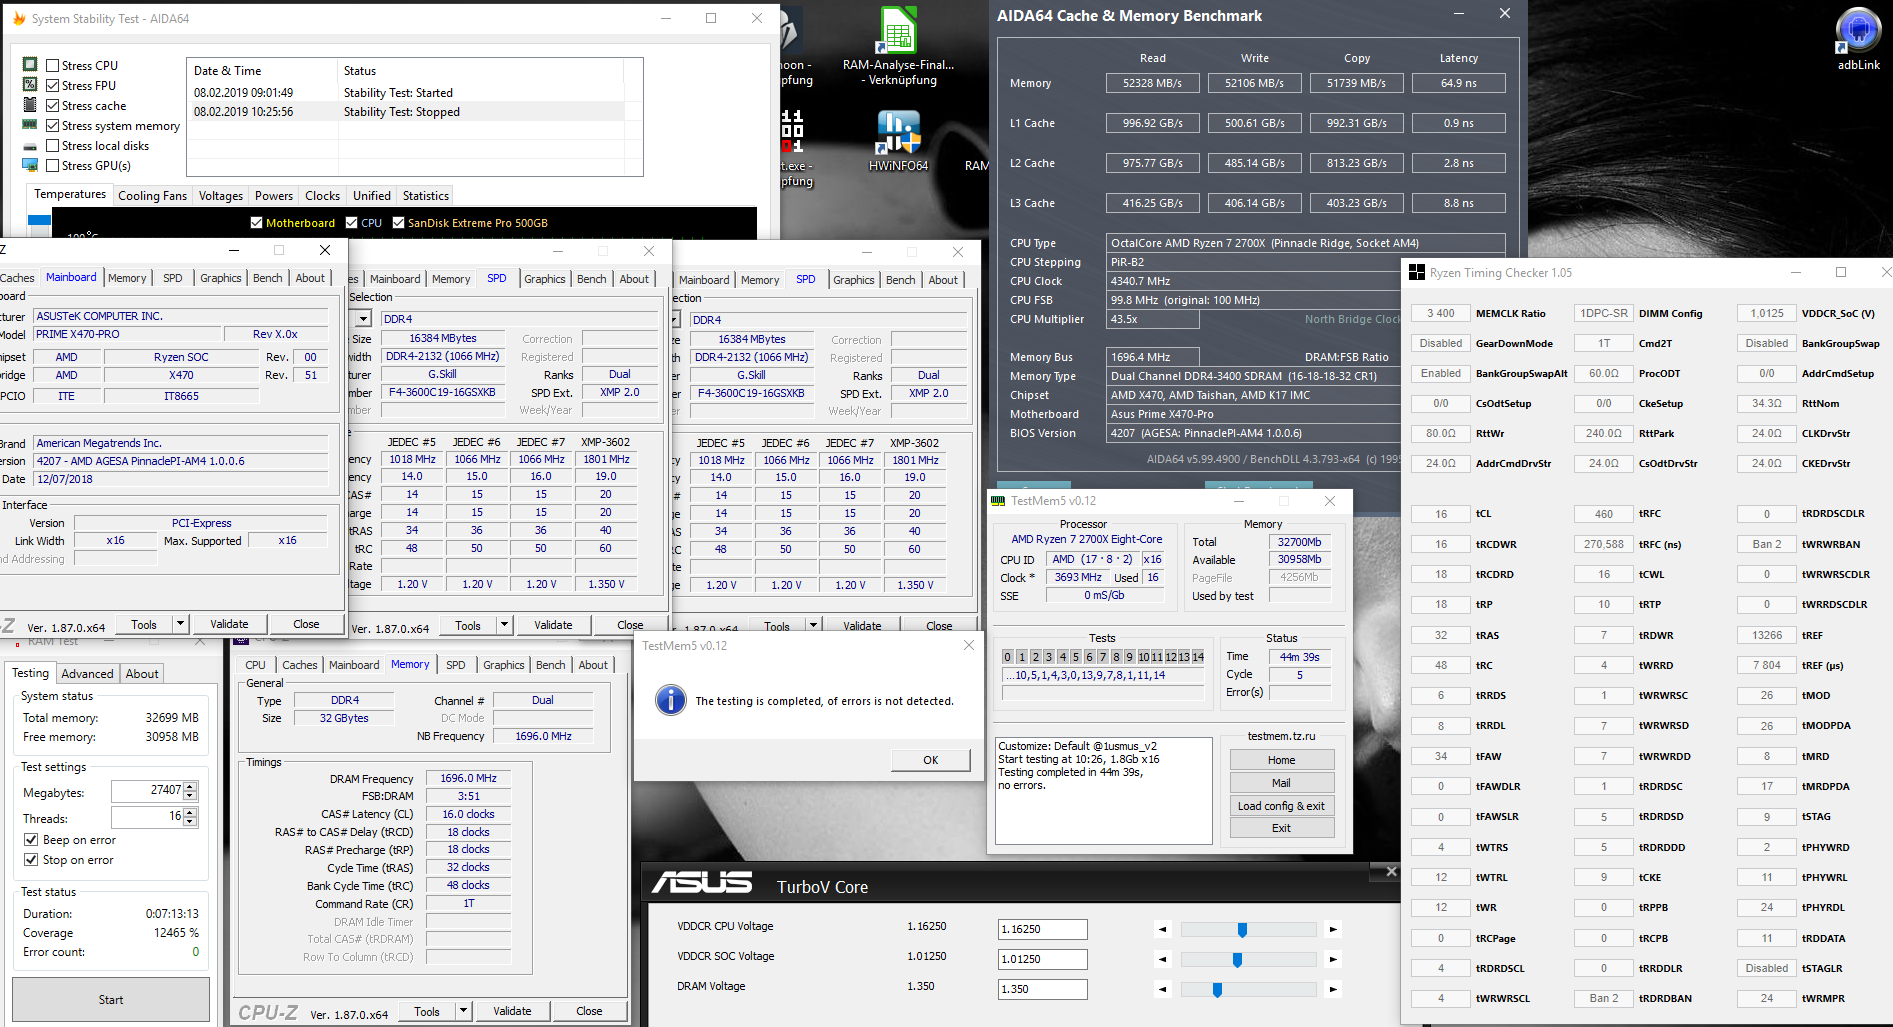This screenshot has height=1027, width=1893.
Task: Click the Mail button in TestMem5
Action: [1282, 783]
